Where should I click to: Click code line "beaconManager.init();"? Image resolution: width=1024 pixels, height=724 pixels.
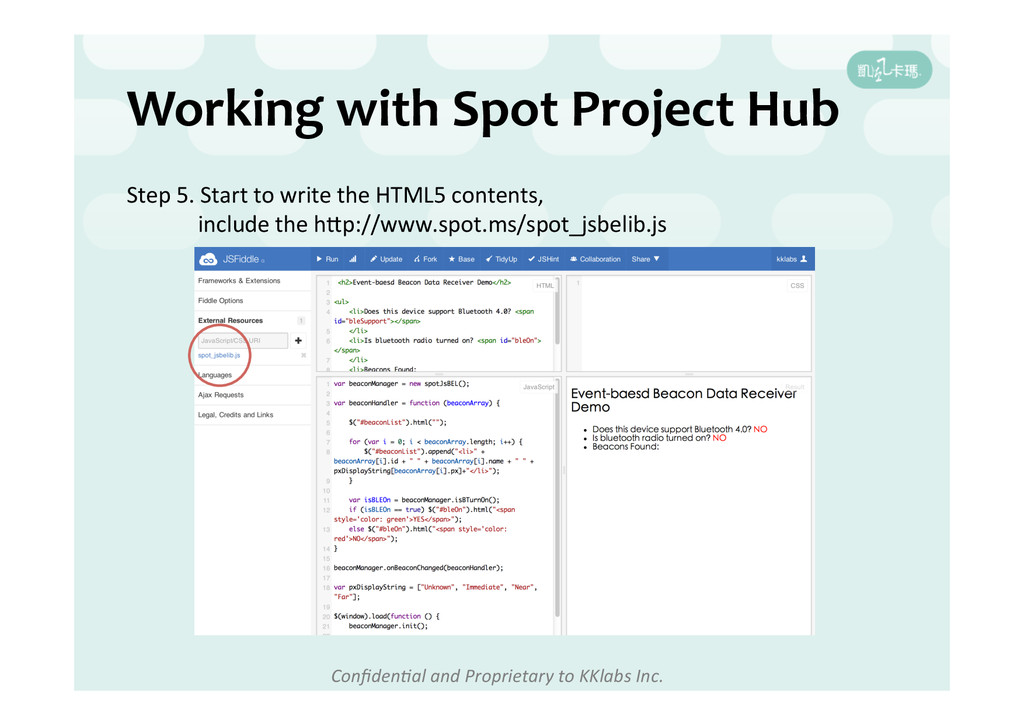[x=388, y=626]
